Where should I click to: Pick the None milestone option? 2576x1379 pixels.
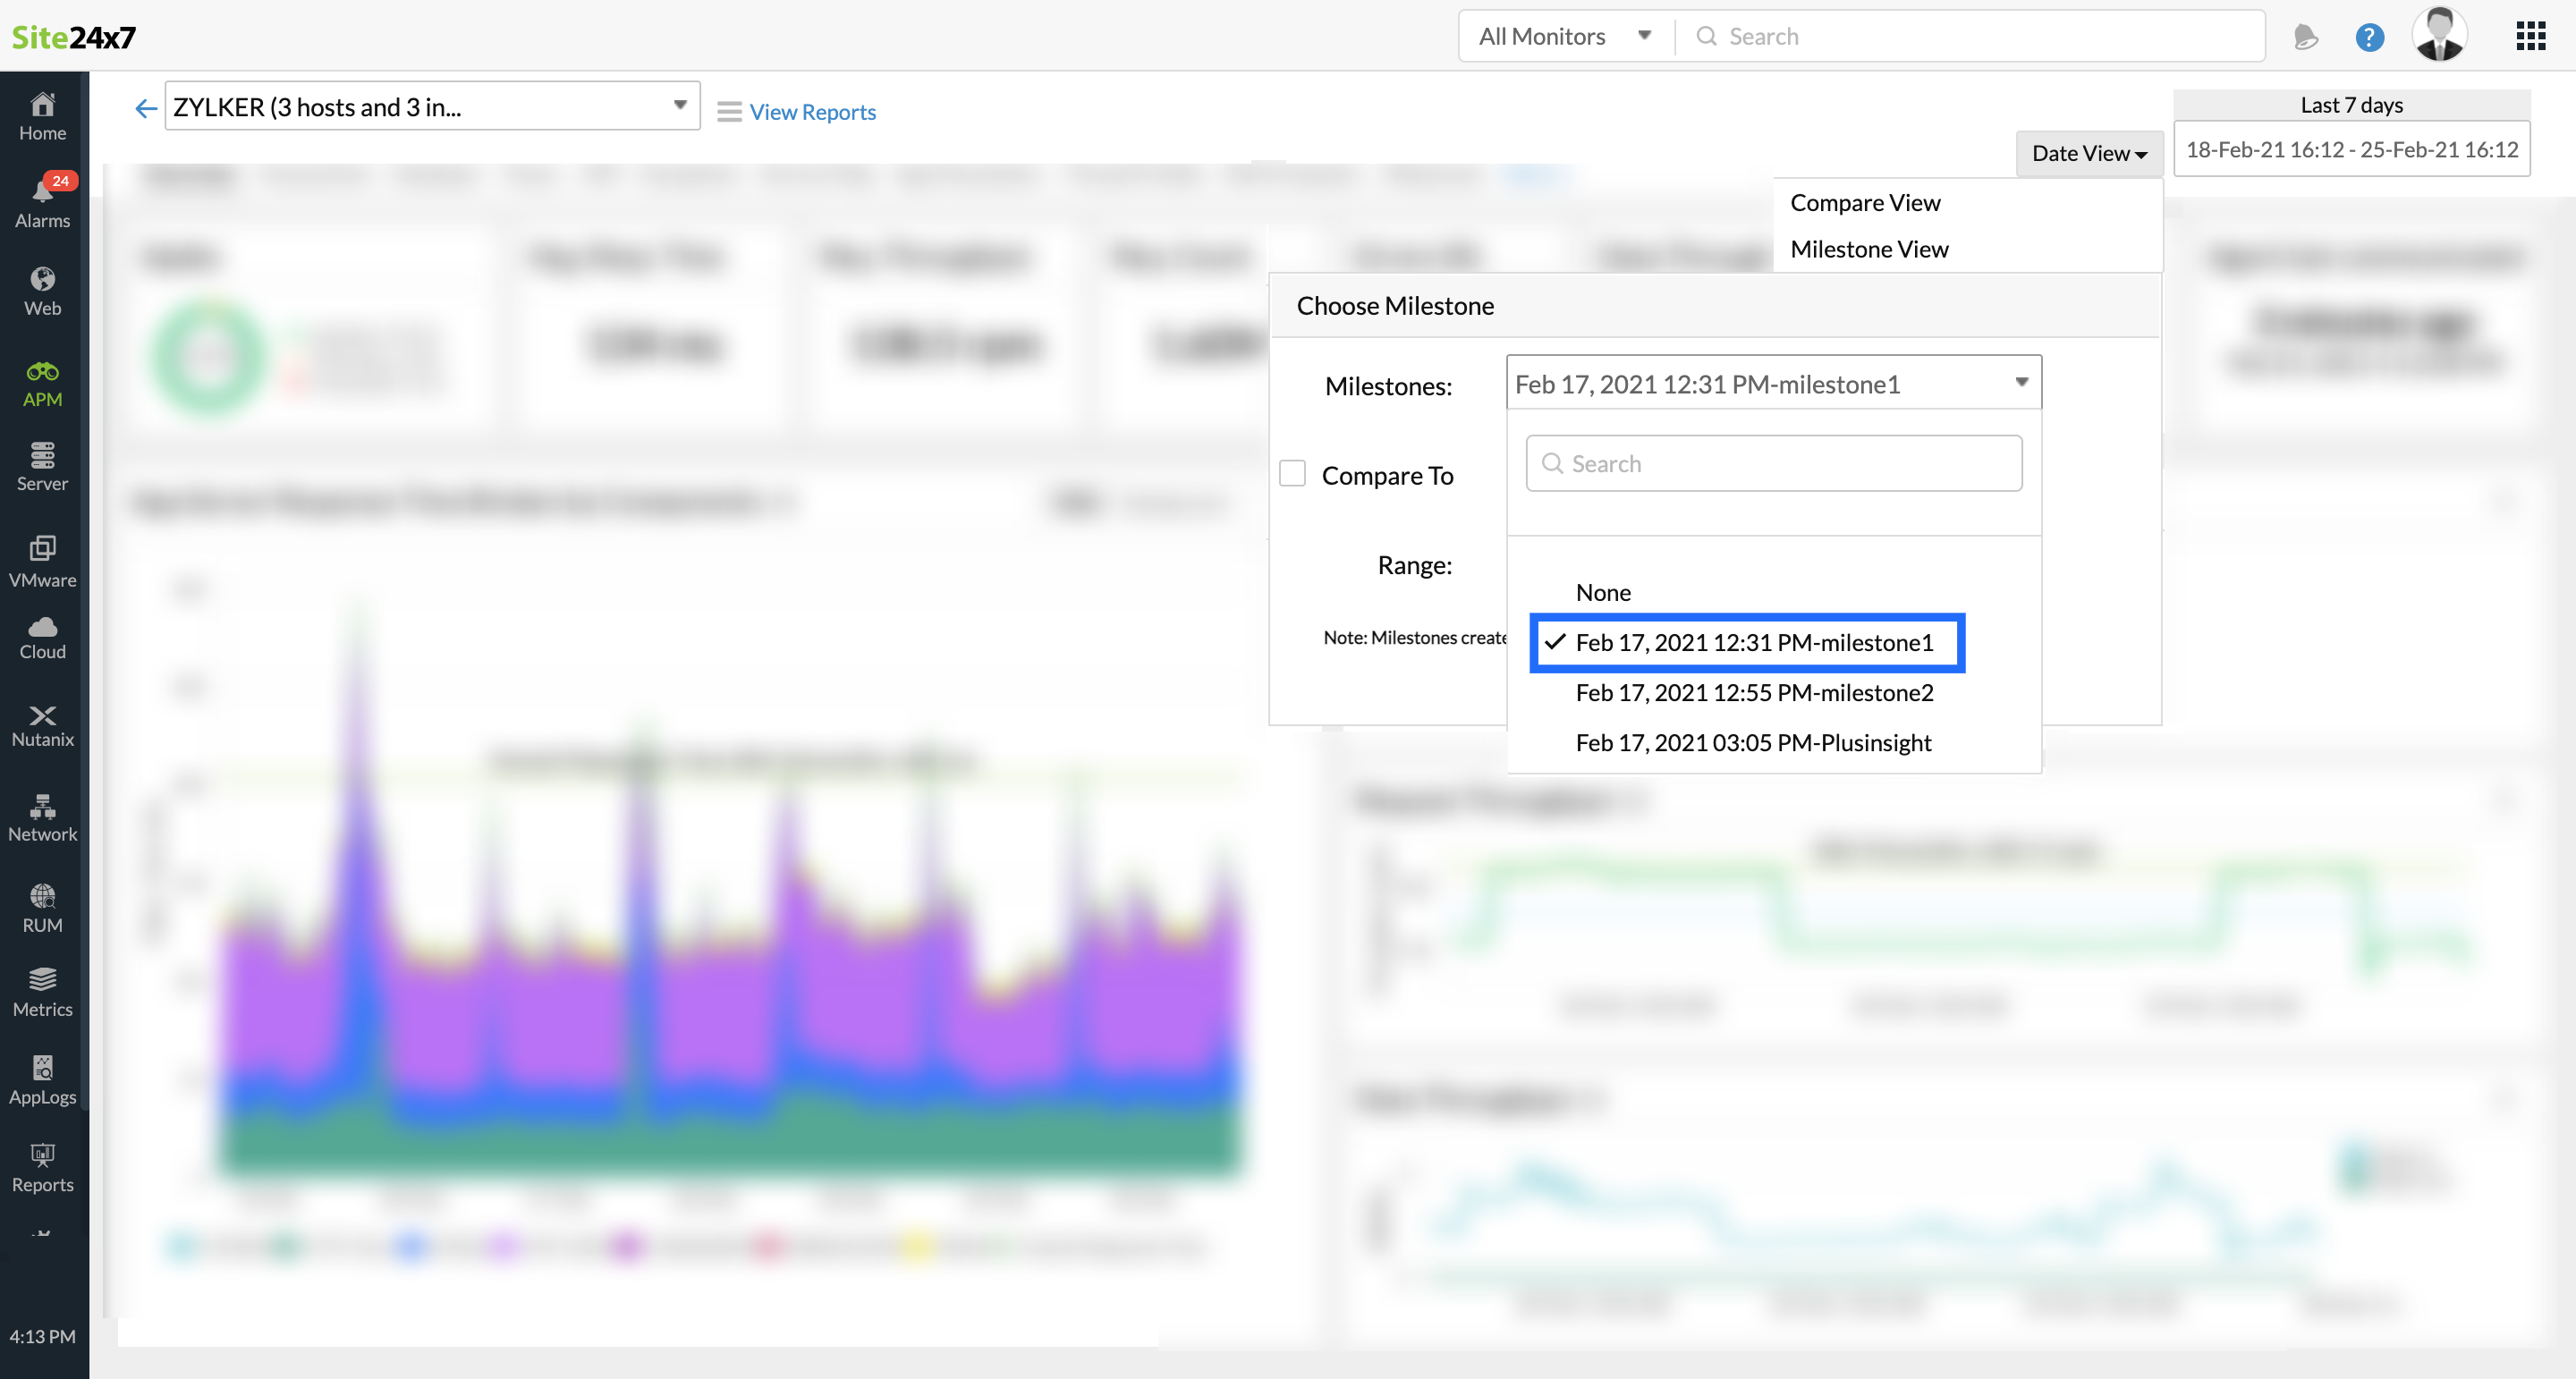click(1603, 593)
